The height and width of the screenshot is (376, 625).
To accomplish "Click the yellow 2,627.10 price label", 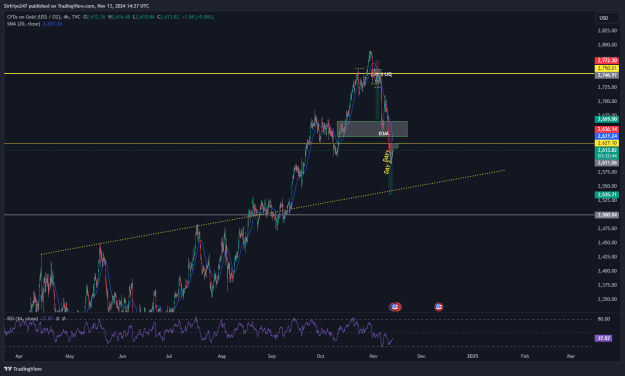I will tap(607, 143).
